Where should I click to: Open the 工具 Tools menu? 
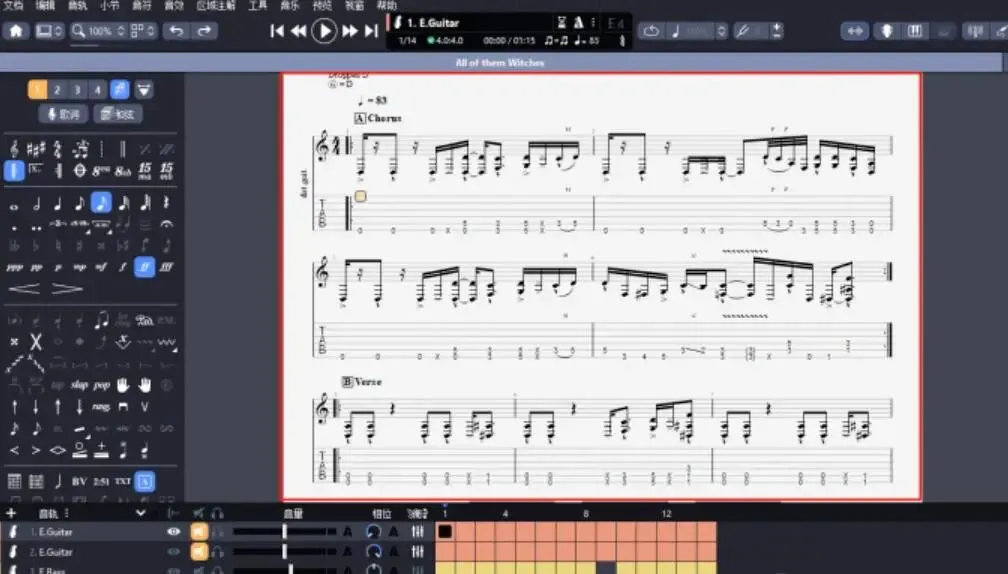pos(257,5)
